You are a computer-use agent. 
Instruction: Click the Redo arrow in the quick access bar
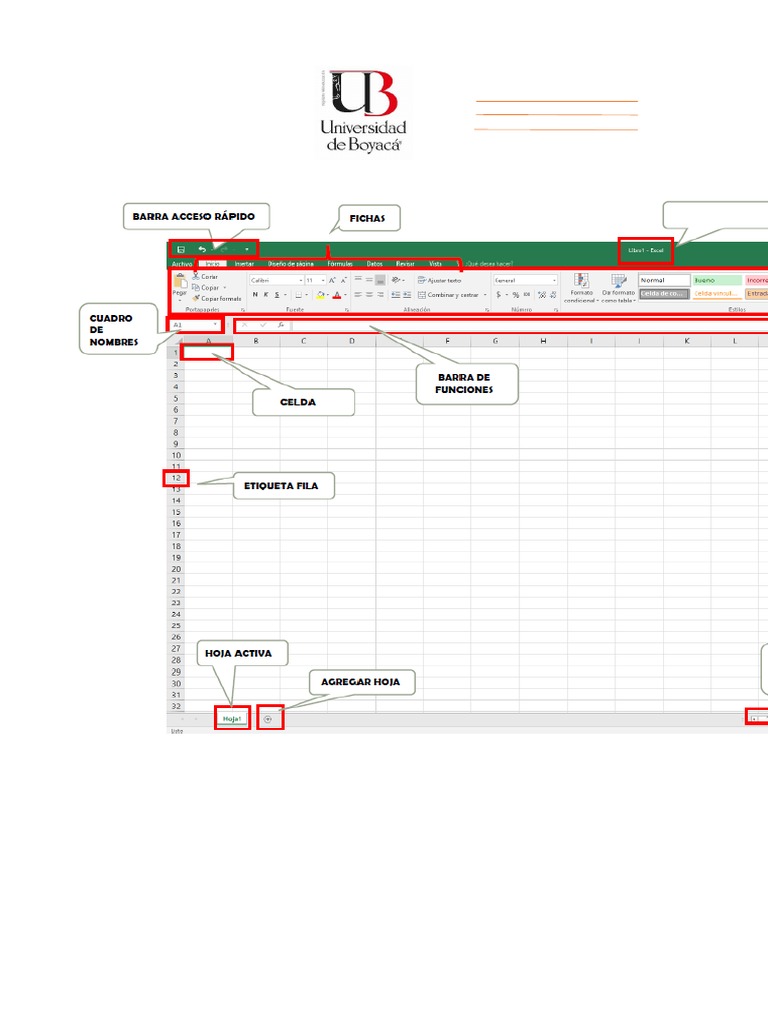click(224, 249)
